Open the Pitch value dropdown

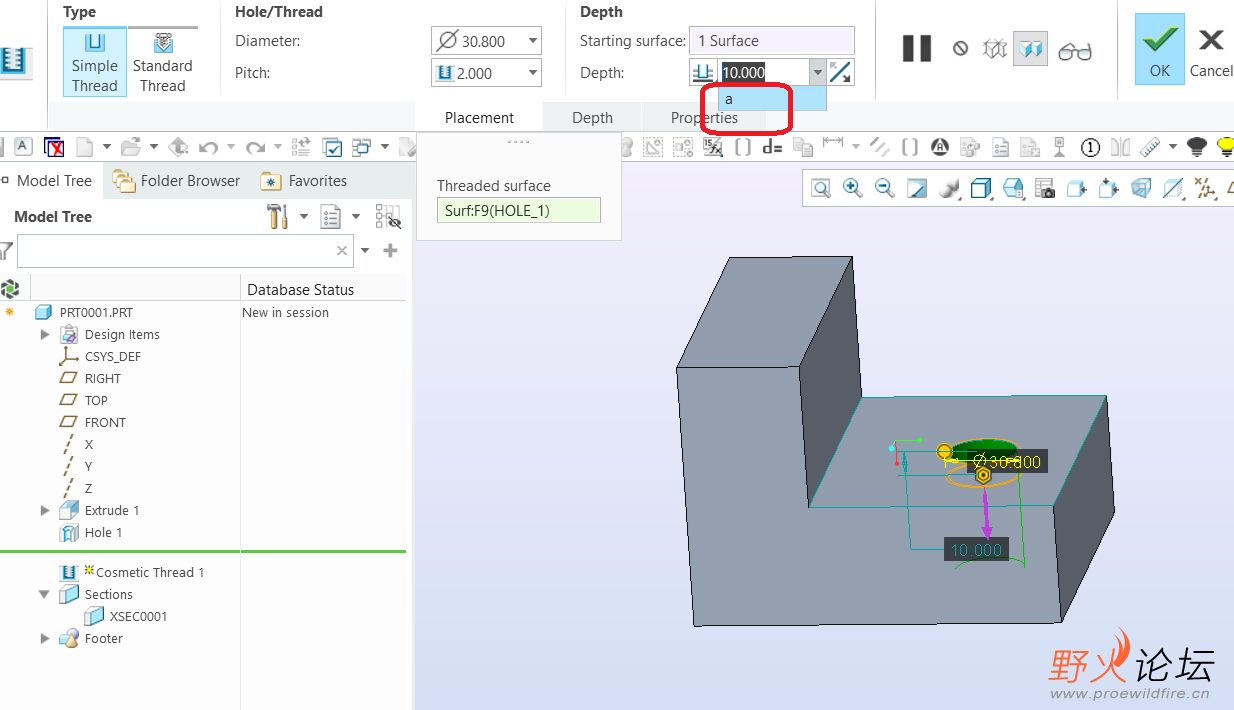[532, 73]
